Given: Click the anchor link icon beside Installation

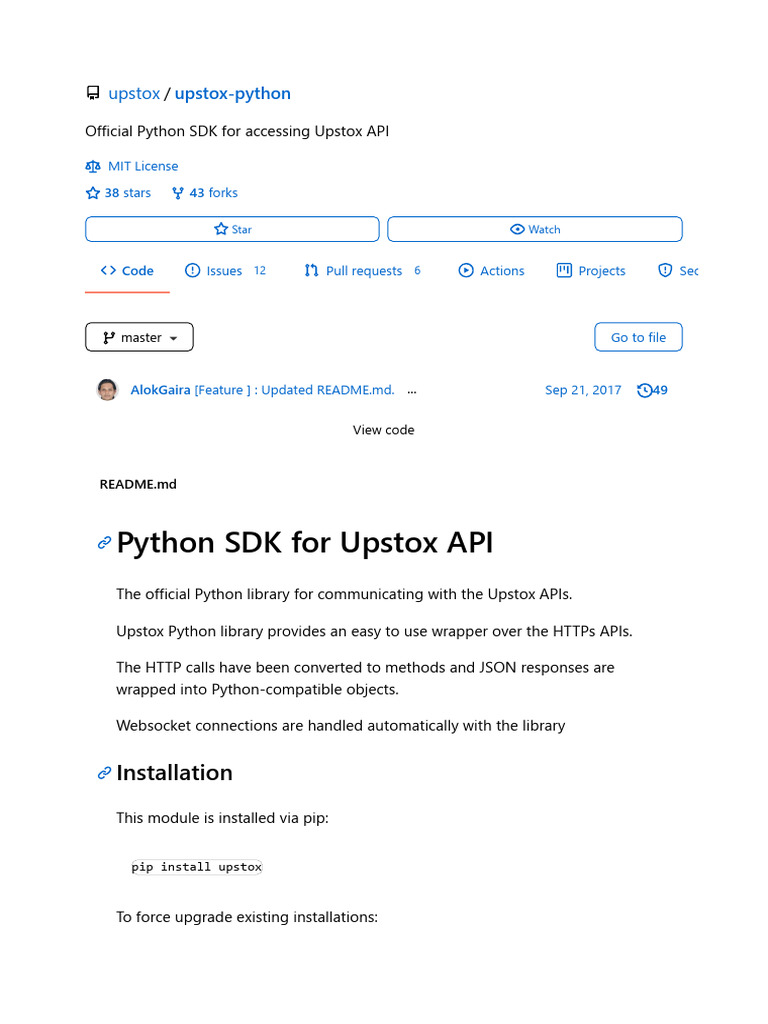Looking at the screenshot, I should [x=104, y=773].
